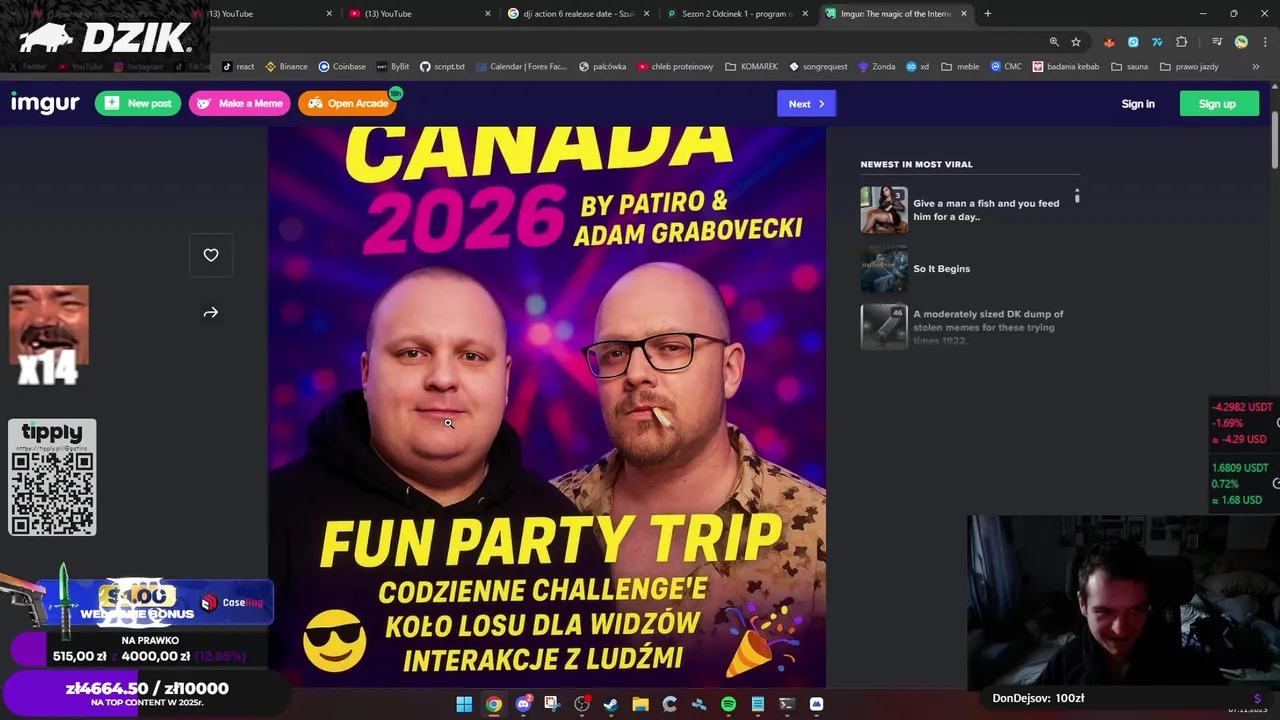Image resolution: width=1280 pixels, height=720 pixels.
Task: Bookmark this page with star icon
Action: [x=1076, y=42]
